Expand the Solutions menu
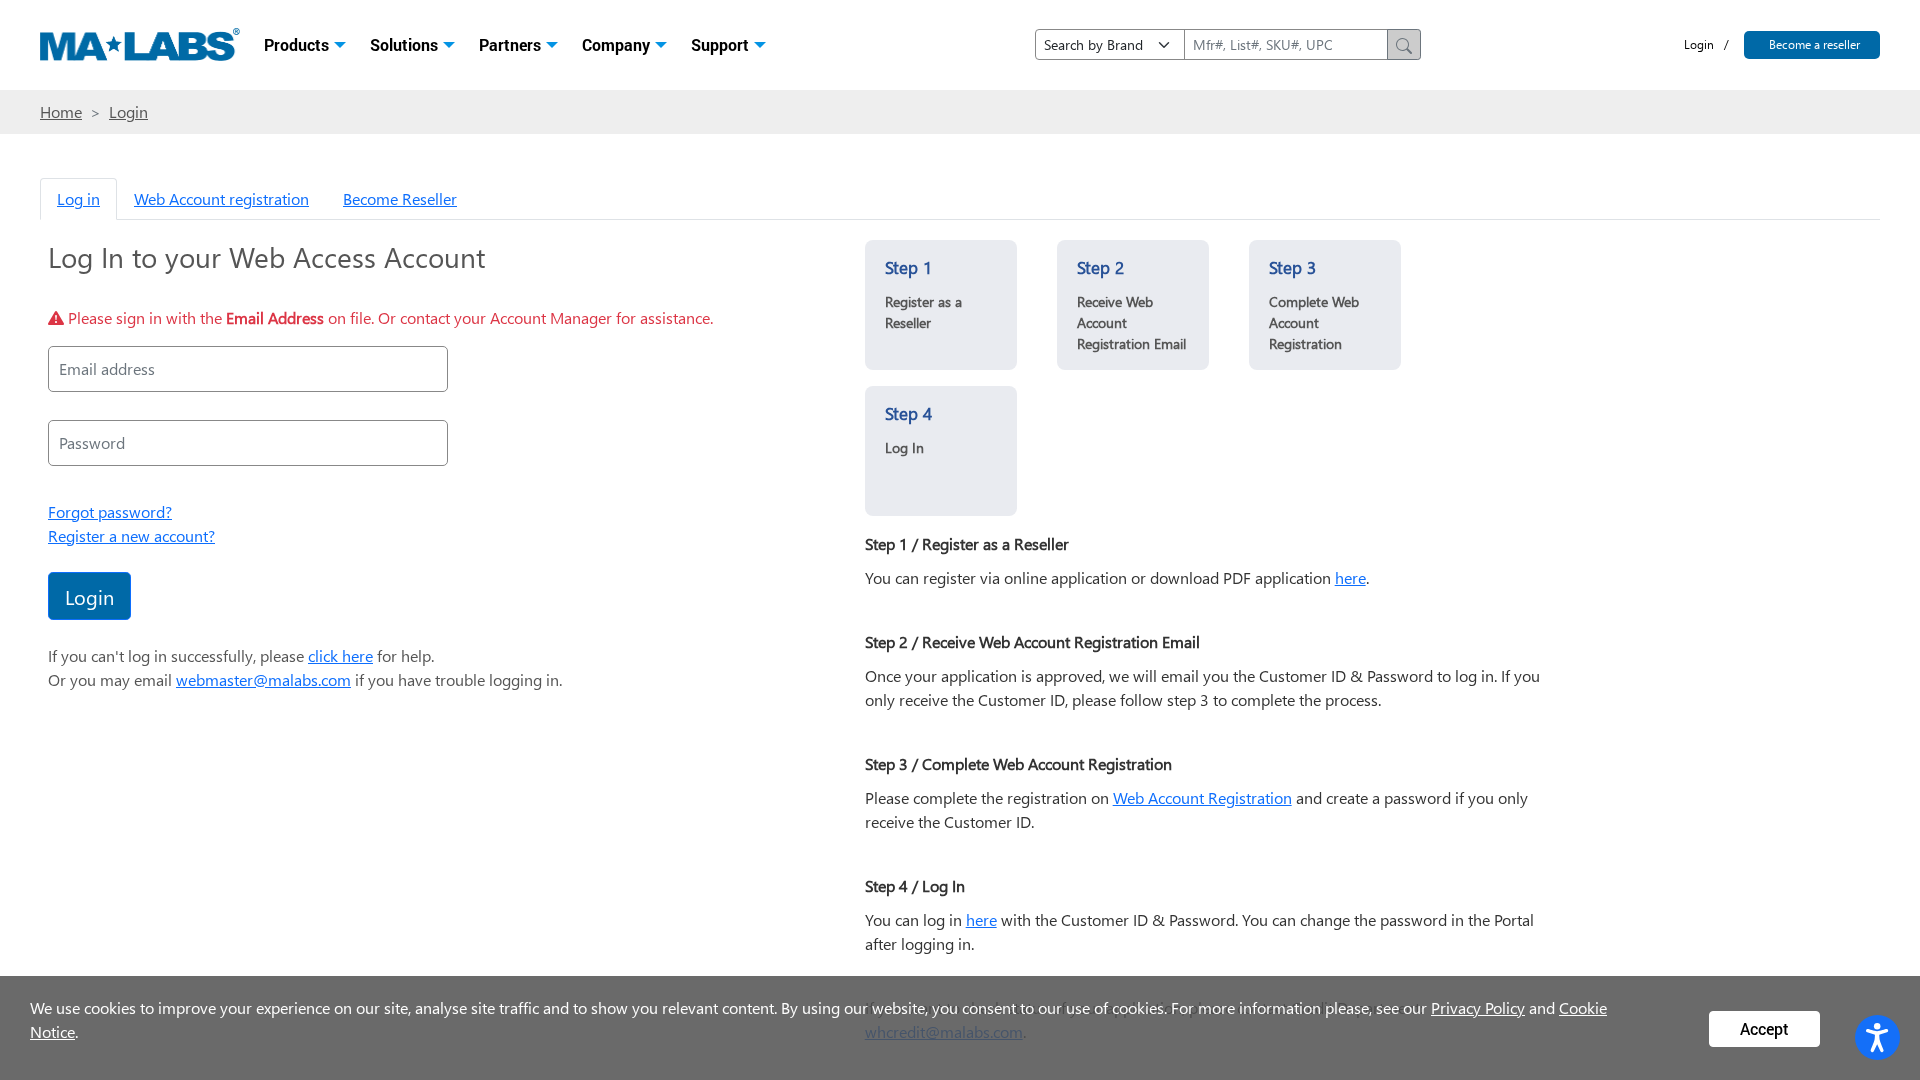Image resolution: width=1920 pixels, height=1080 pixels. [x=411, y=45]
